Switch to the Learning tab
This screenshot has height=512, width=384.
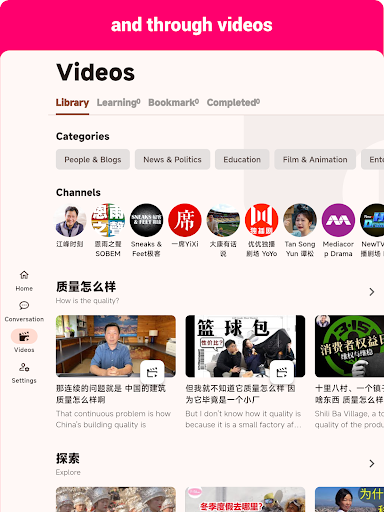pos(118,103)
